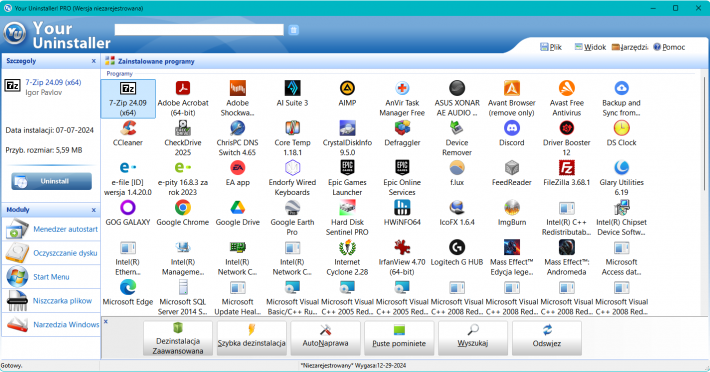The image size is (710, 372).
Task: Select IrfanView 4.70 (64-bit) icon
Action: (x=402, y=248)
